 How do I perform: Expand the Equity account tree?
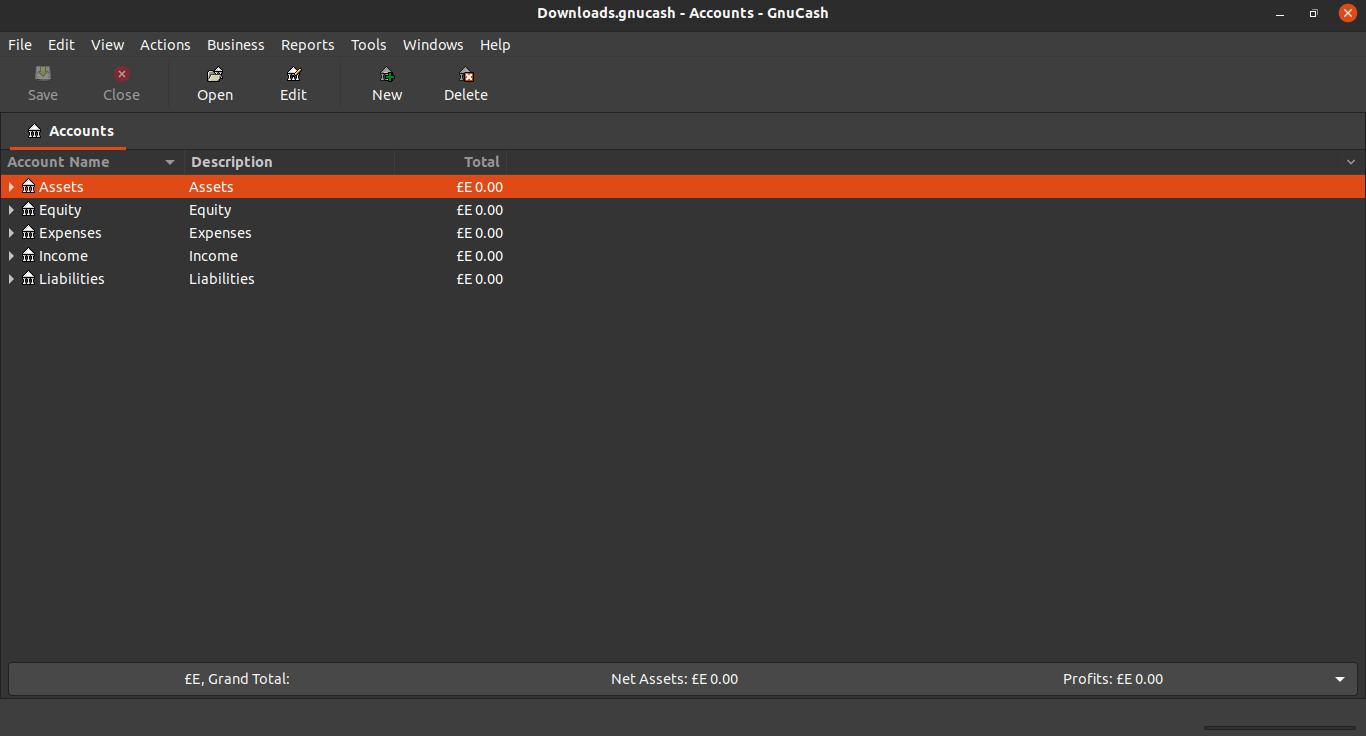(x=11, y=210)
